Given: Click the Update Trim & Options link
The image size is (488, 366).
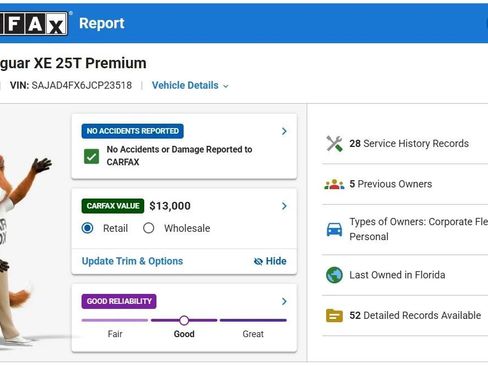Looking at the screenshot, I should pos(132,261).
